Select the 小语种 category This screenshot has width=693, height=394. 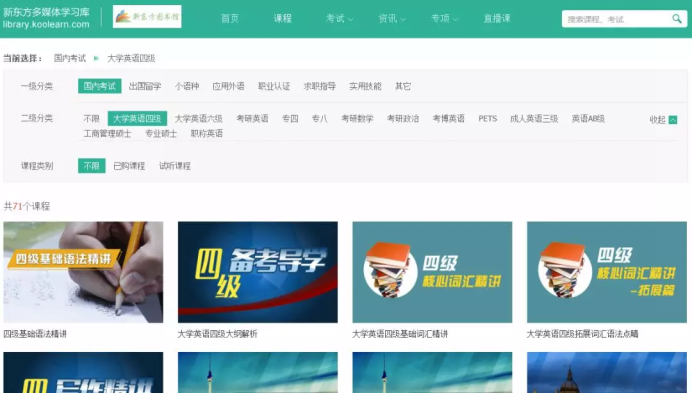point(187,86)
